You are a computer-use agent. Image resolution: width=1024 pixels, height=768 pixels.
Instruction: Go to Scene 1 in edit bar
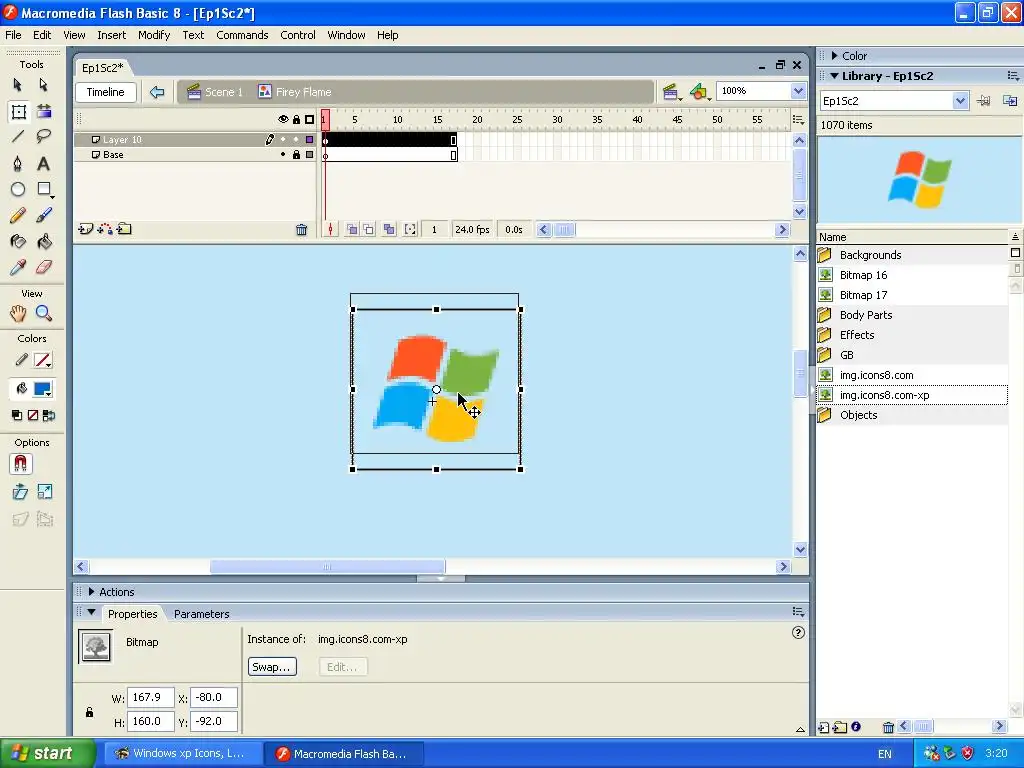pos(215,92)
